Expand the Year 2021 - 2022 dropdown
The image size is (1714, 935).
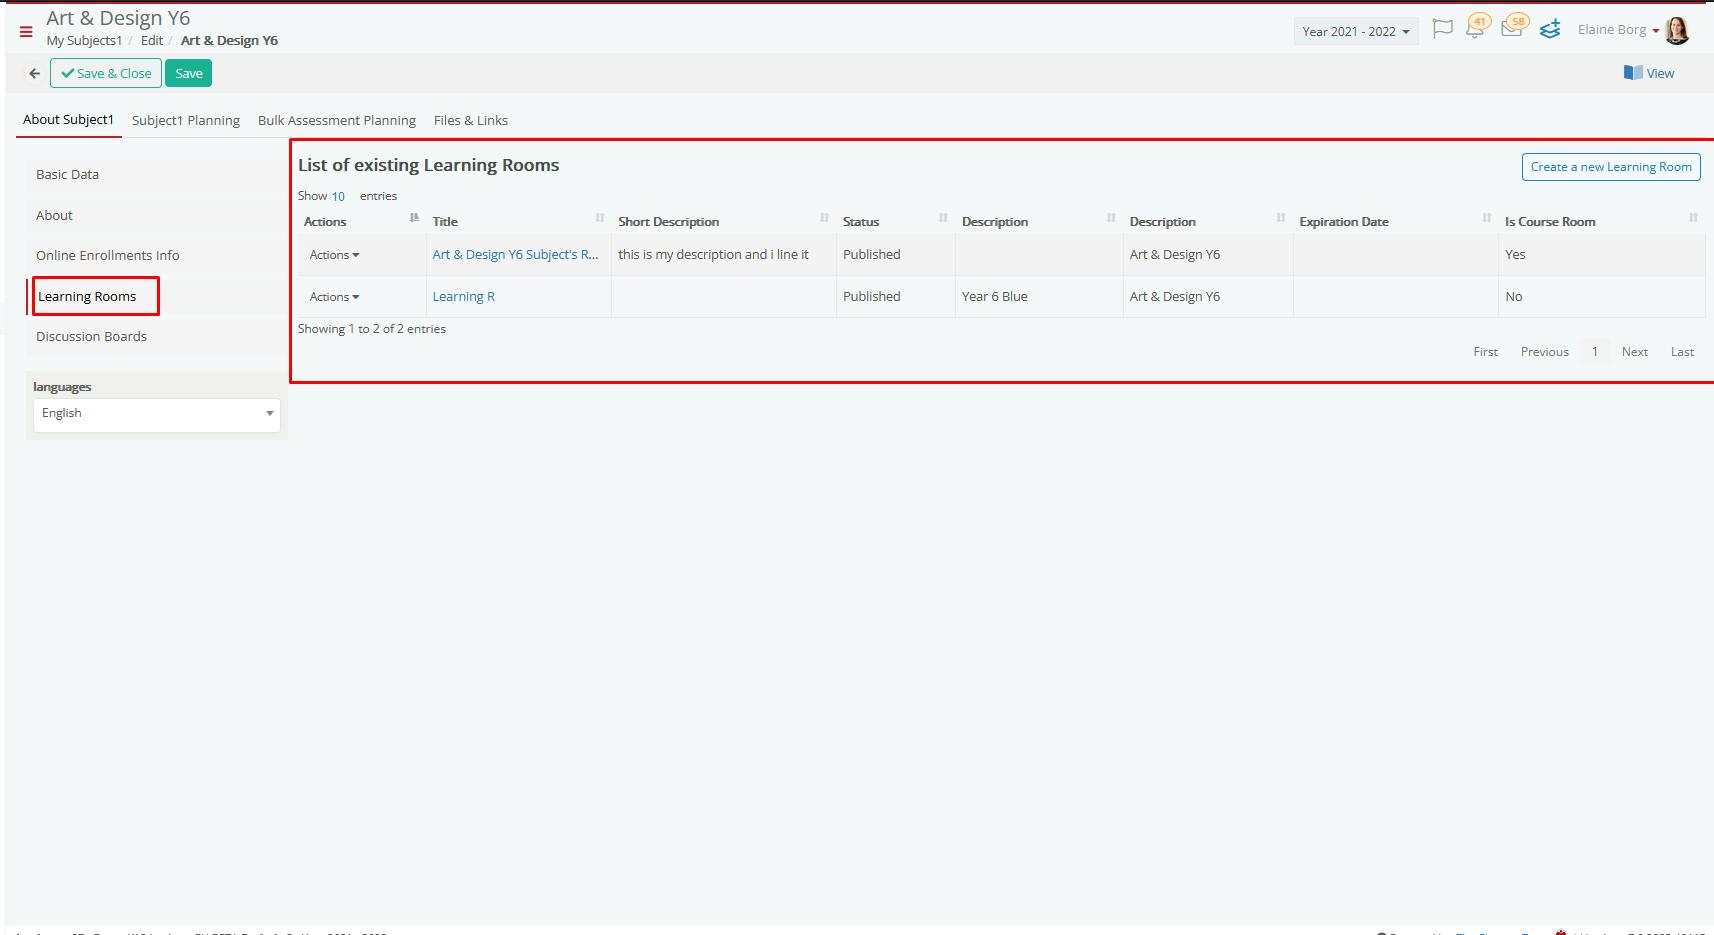[x=1356, y=31]
